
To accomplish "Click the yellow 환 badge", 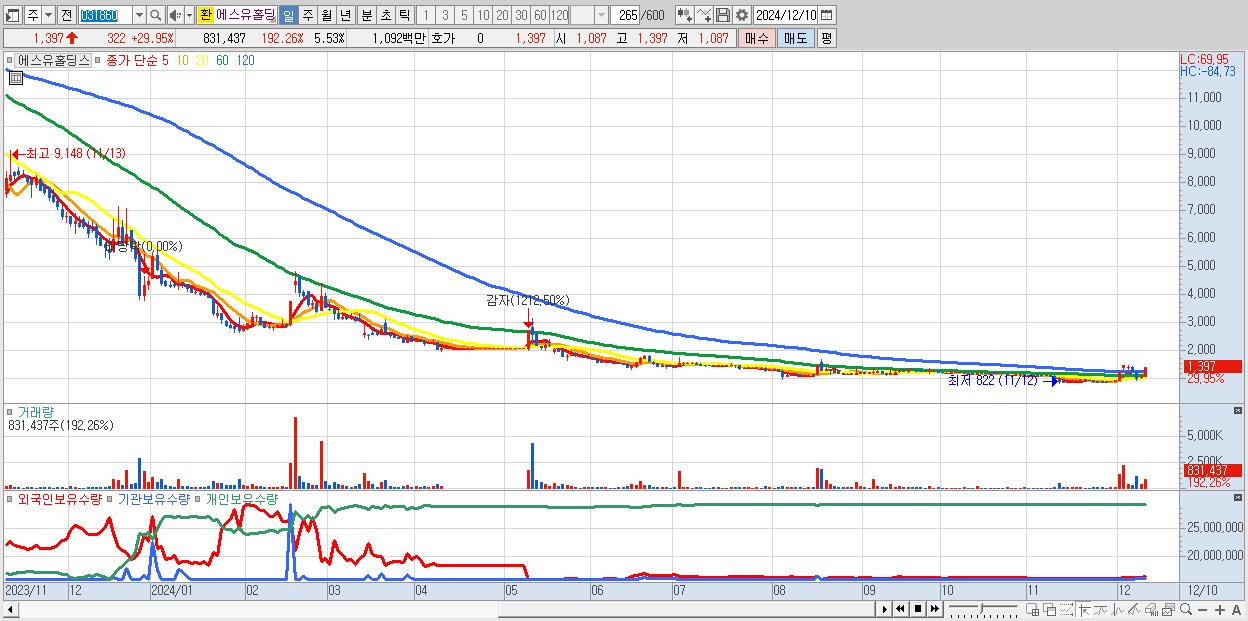I will click(205, 15).
